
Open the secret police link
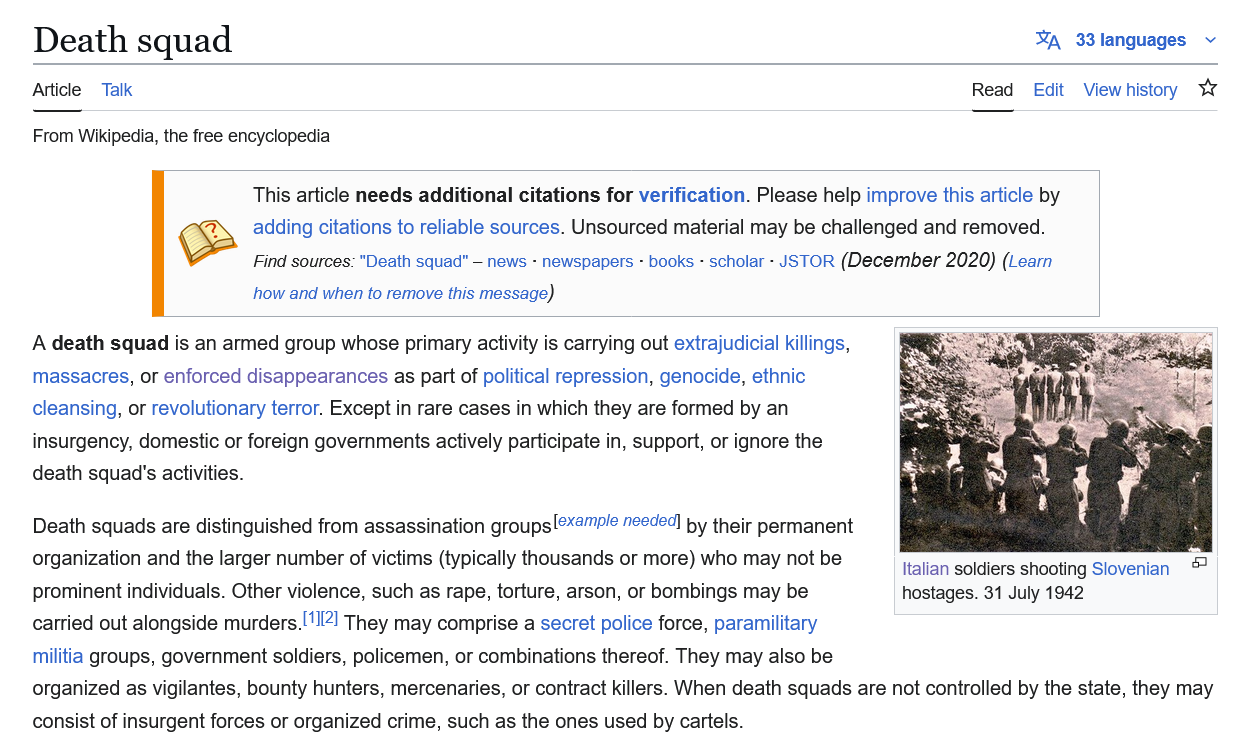pyautogui.click(x=596, y=623)
